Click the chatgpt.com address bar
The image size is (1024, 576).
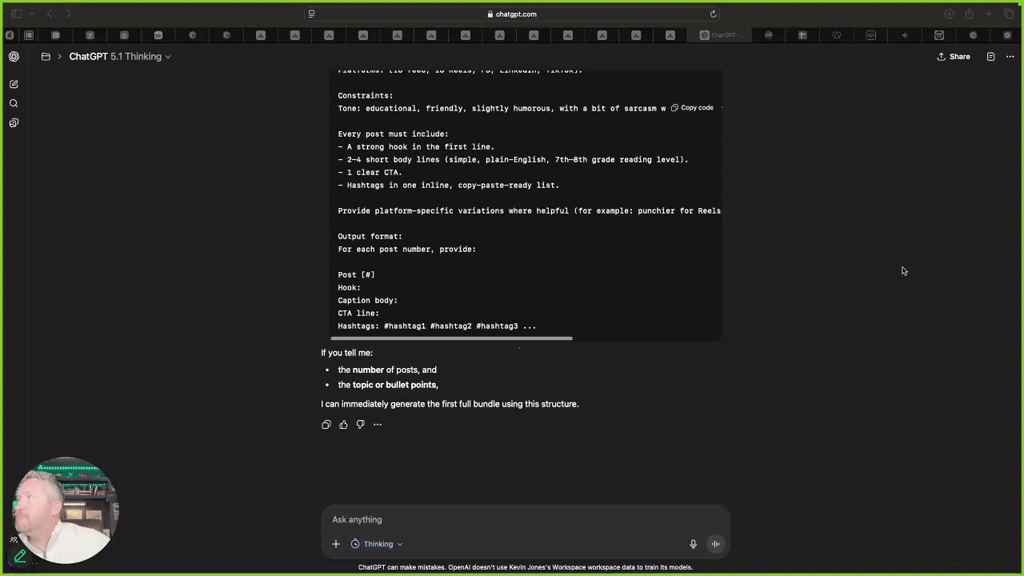(512, 14)
